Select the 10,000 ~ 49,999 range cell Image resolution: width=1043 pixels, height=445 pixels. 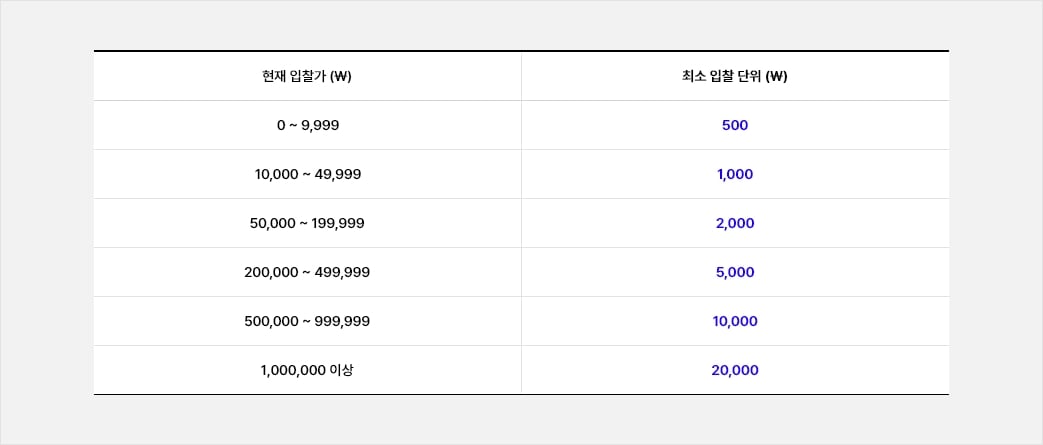[307, 174]
